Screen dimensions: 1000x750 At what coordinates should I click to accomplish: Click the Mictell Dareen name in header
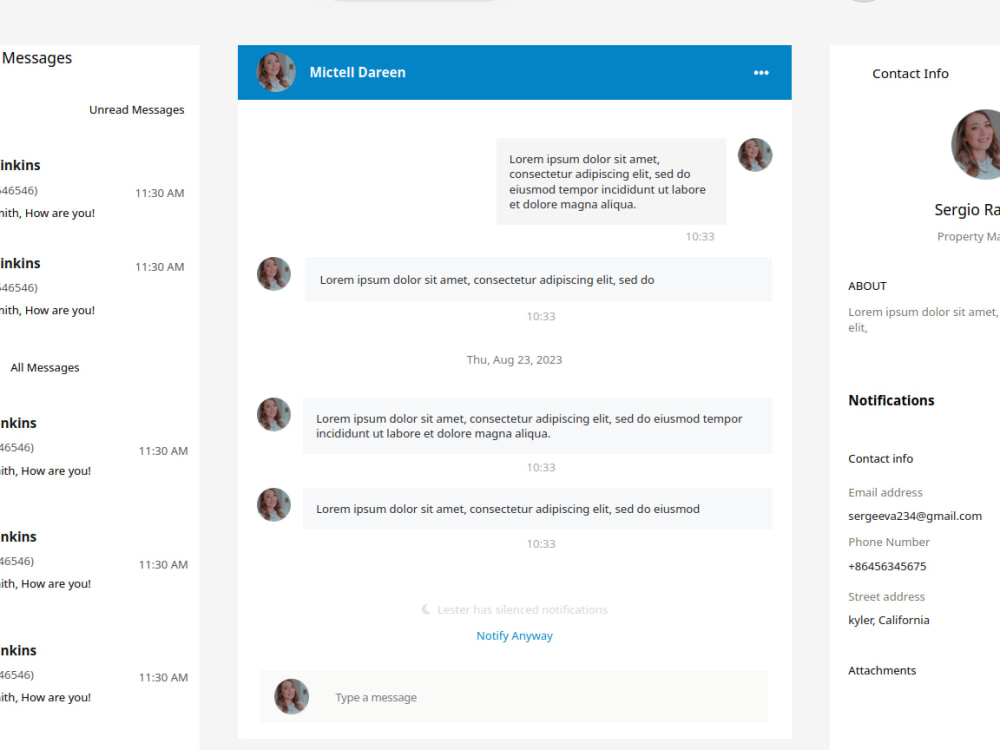click(x=357, y=73)
